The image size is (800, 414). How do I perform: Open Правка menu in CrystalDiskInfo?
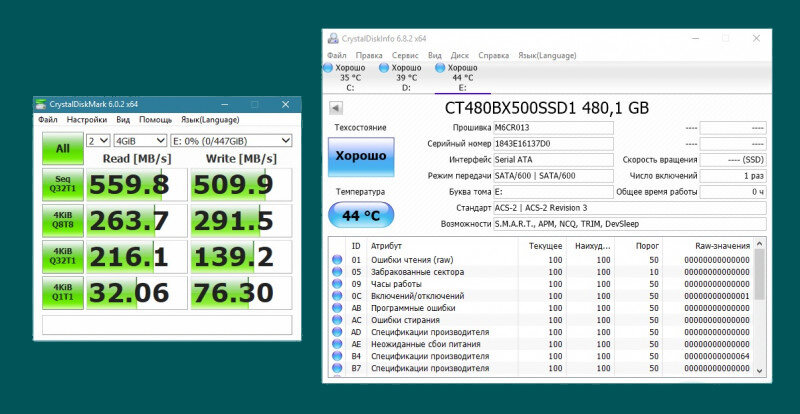[369, 55]
